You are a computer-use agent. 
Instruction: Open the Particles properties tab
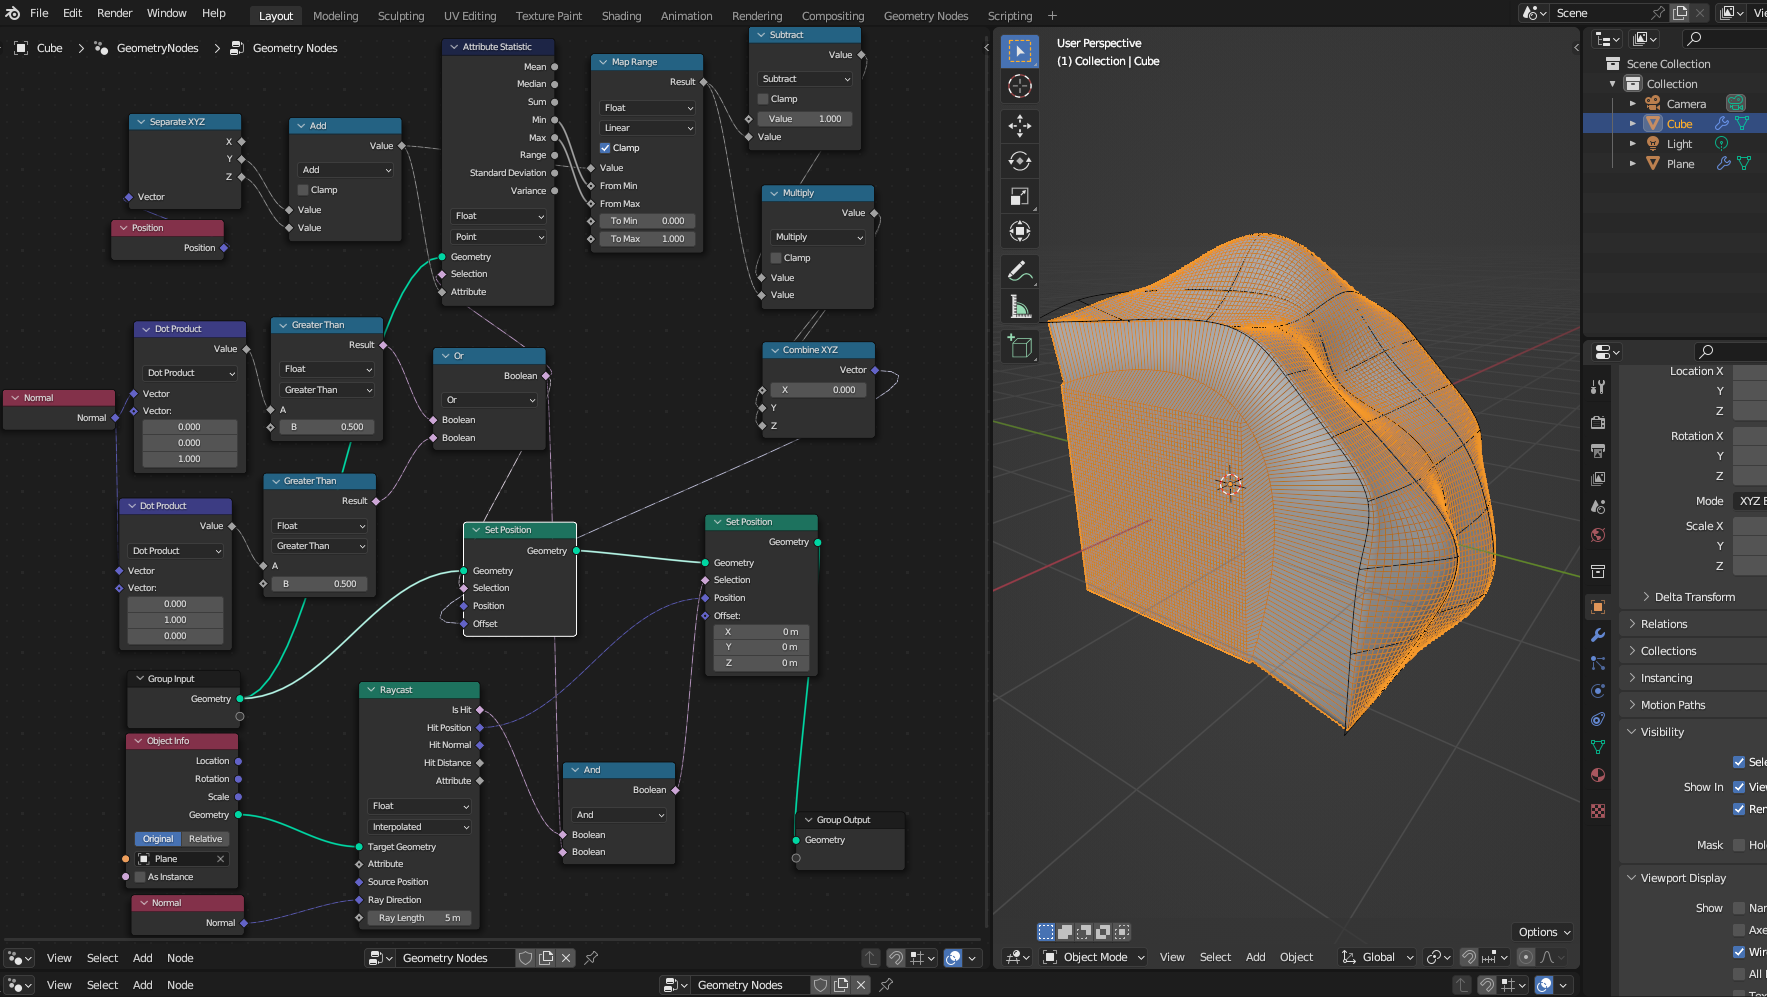tap(1598, 663)
